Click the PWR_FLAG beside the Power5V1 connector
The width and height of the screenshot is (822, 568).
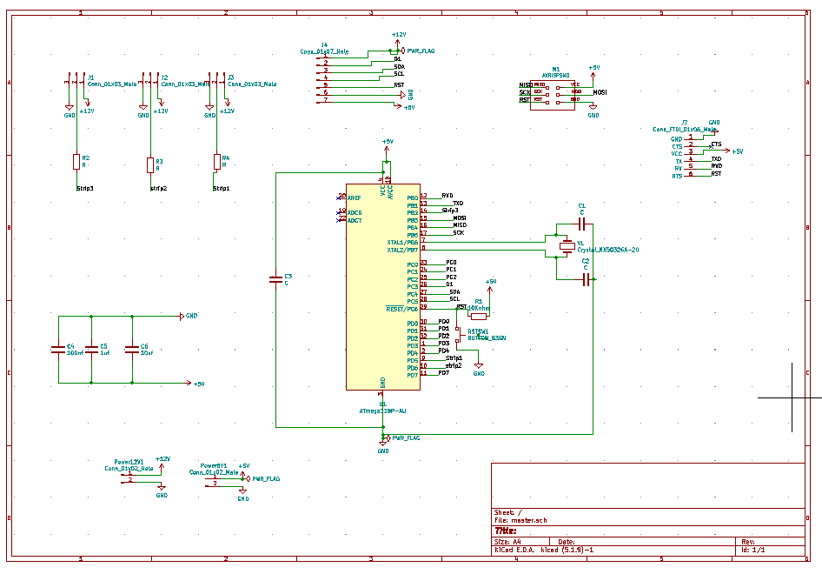coord(261,479)
